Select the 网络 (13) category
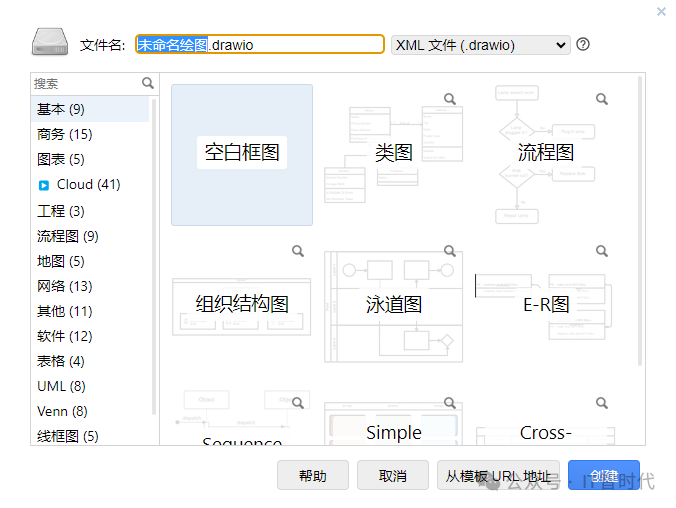Screen dimensions: 676x508 (91, 286)
